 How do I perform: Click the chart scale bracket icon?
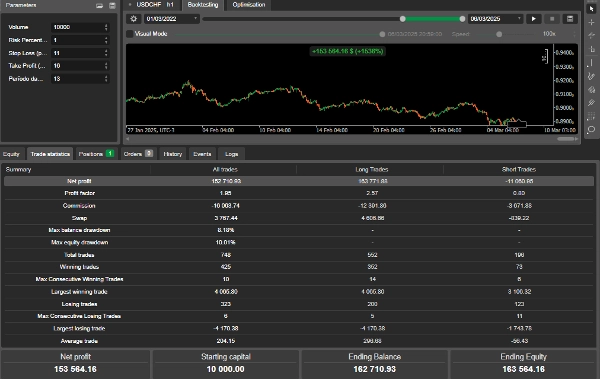pos(545,57)
